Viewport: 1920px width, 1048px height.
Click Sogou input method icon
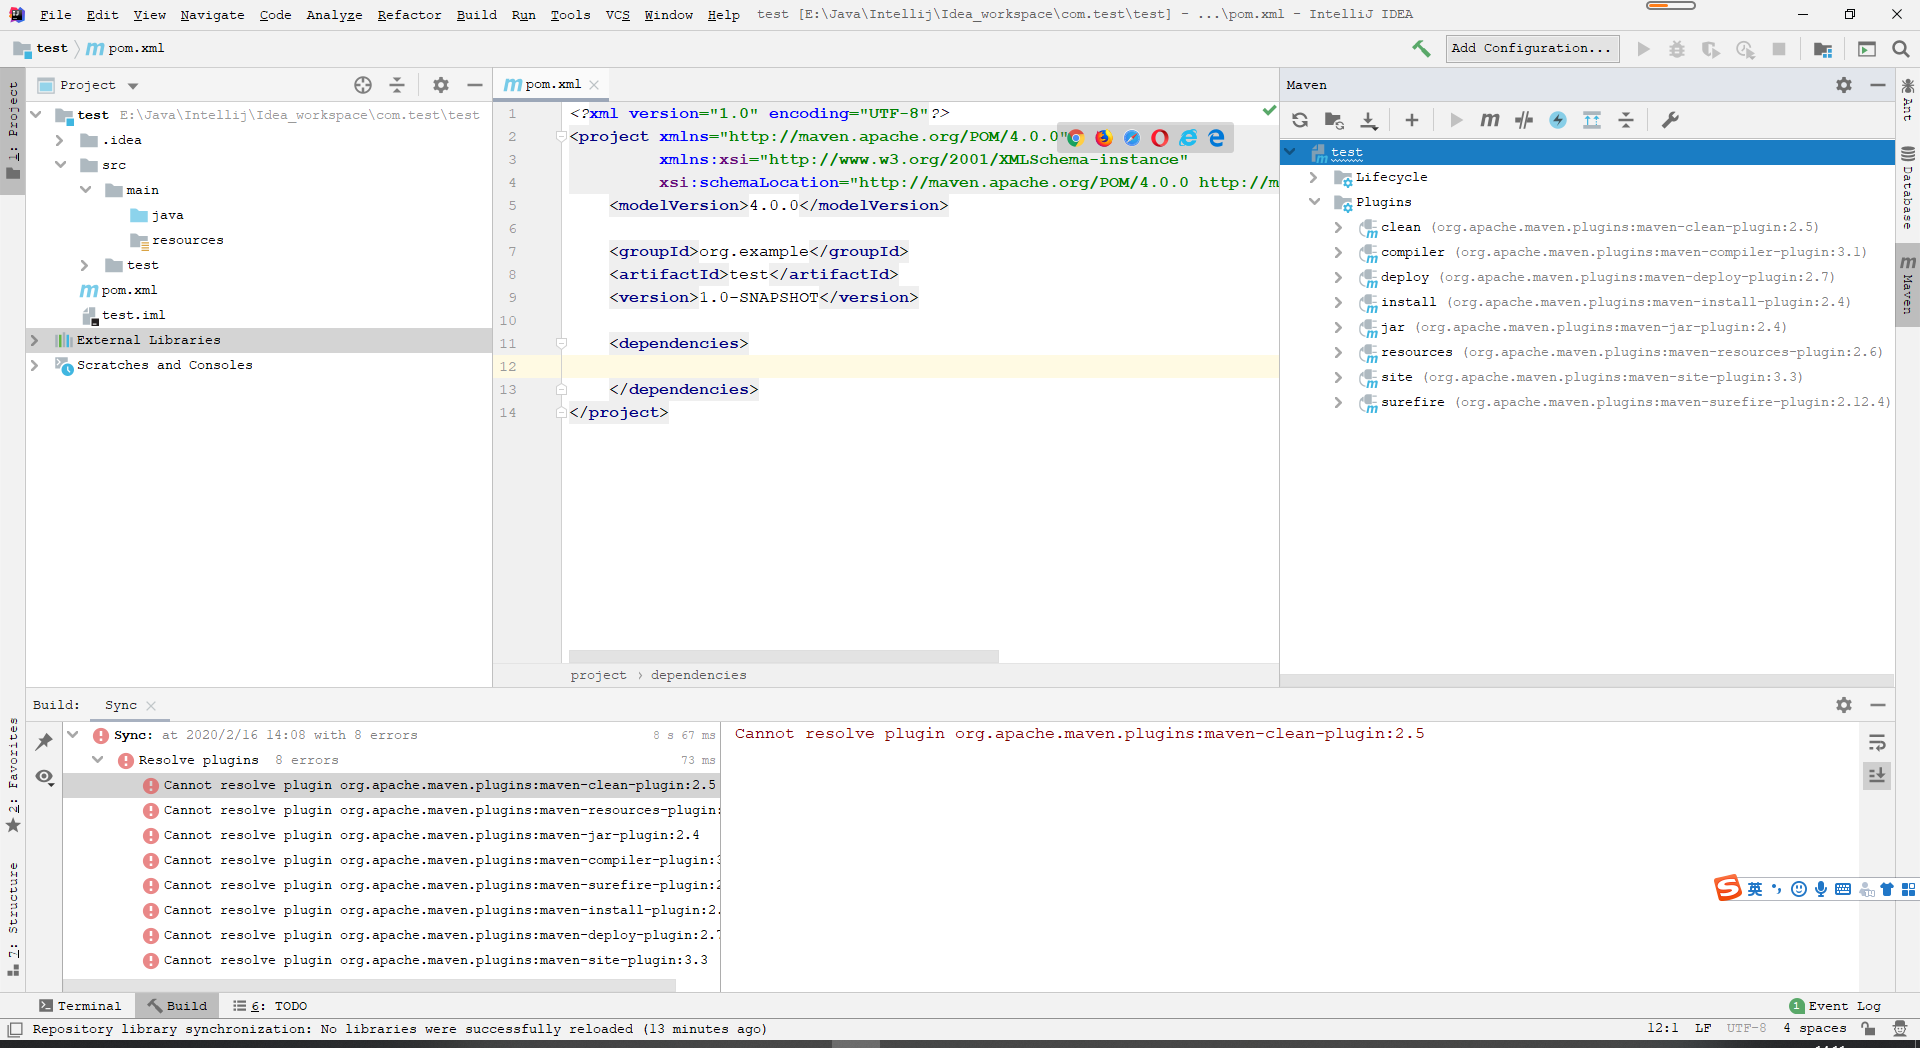point(1728,888)
